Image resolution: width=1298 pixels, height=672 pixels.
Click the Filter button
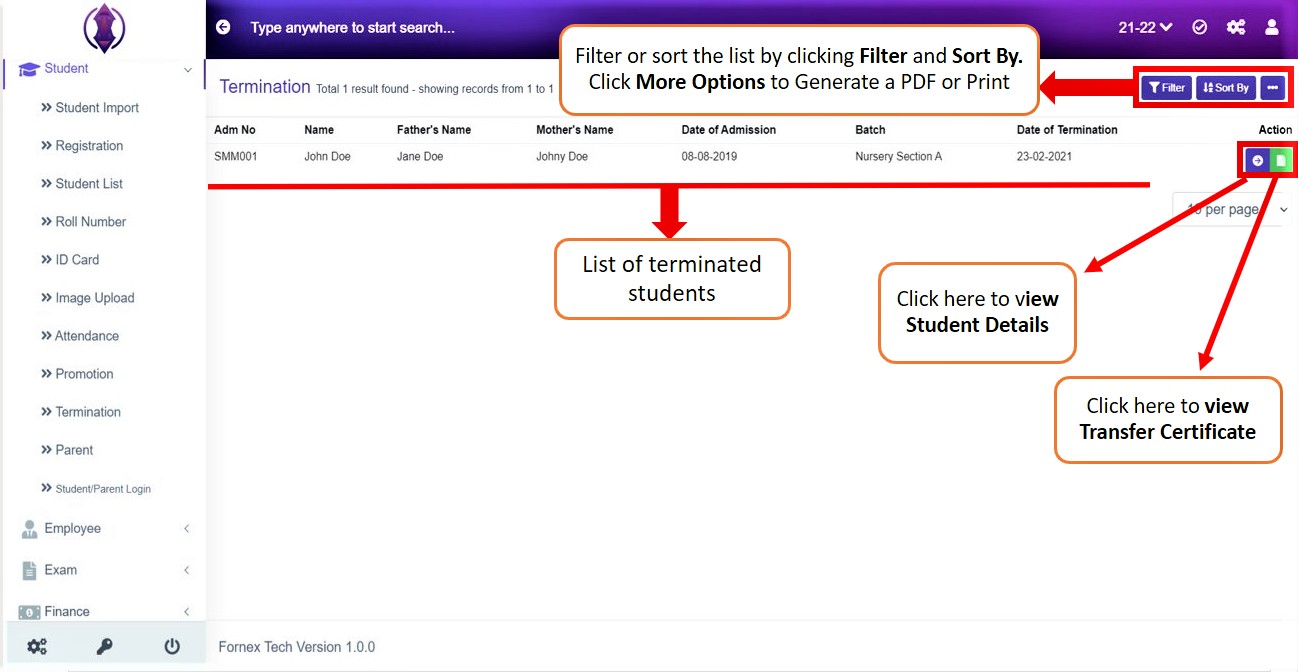(x=1166, y=88)
